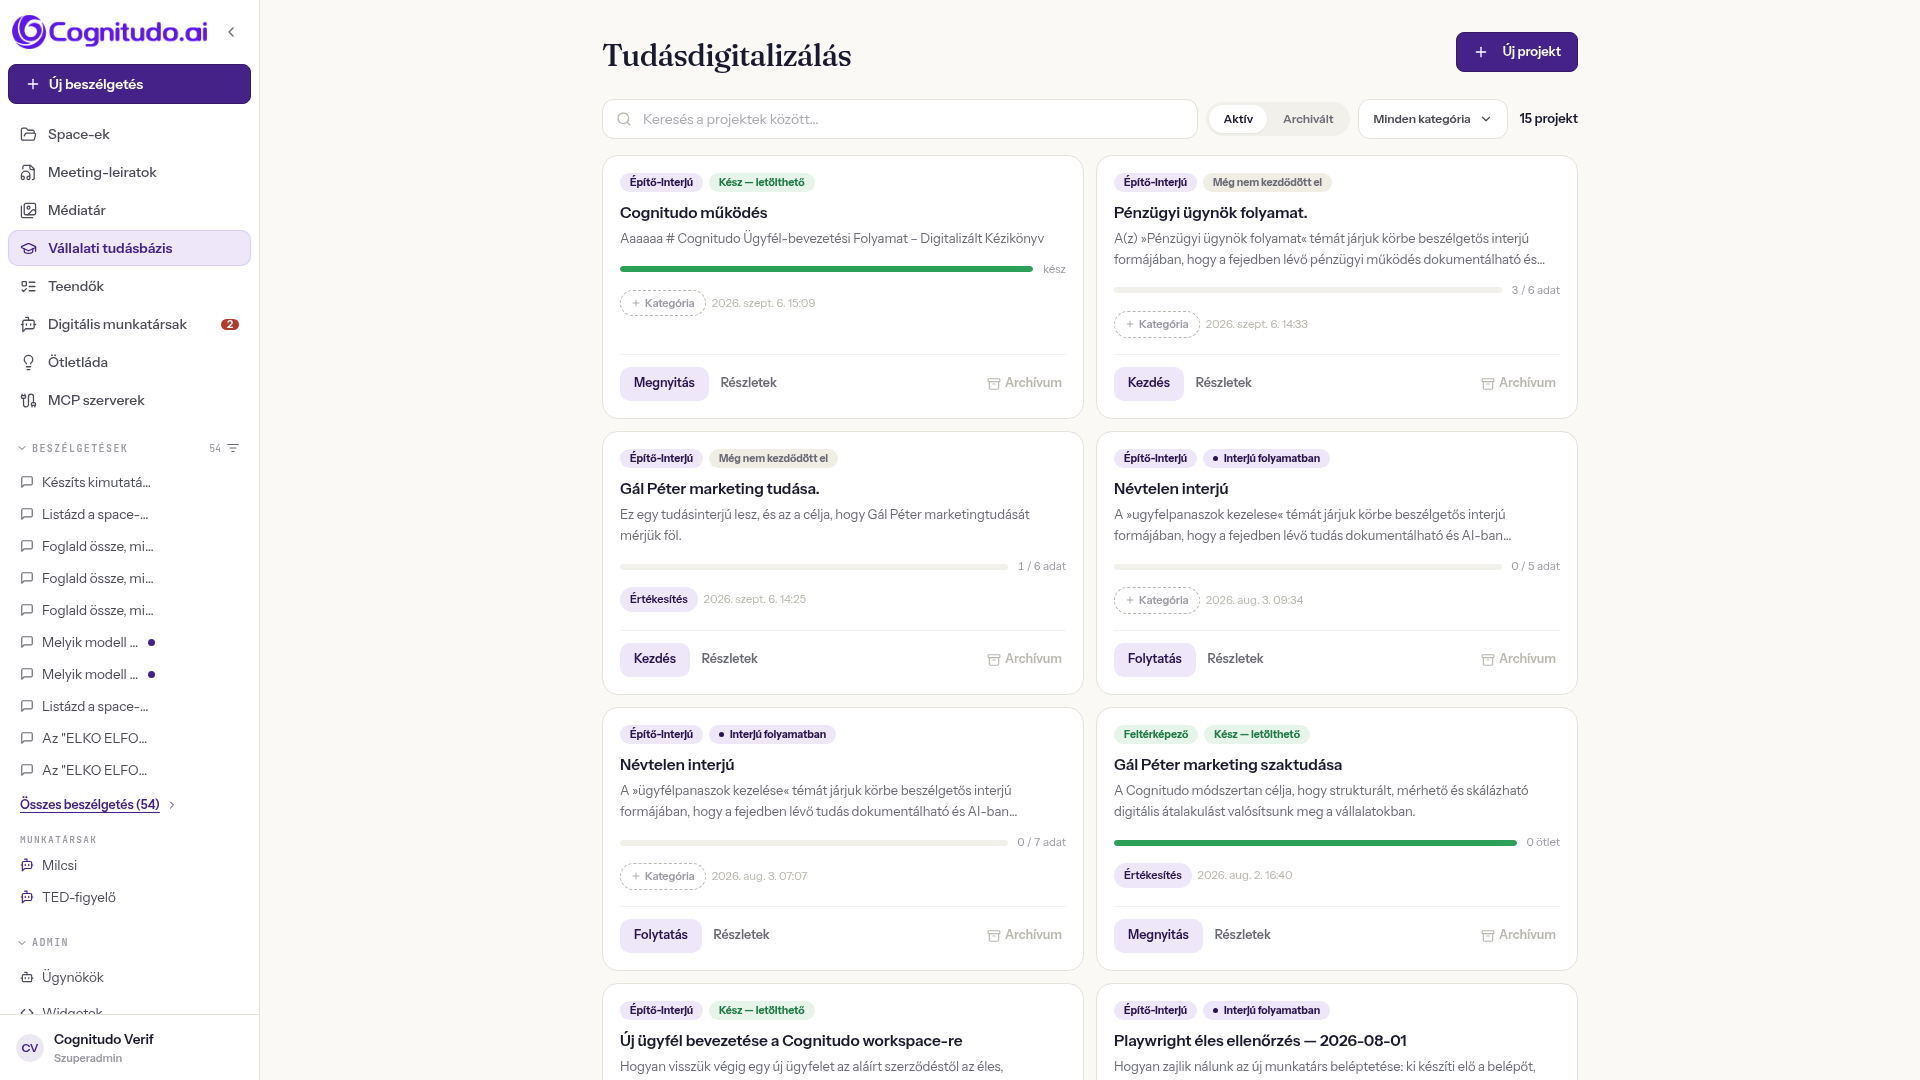This screenshot has width=1920, height=1080.
Task: Collapse the sidebar with the arrow icon
Action: [231, 32]
